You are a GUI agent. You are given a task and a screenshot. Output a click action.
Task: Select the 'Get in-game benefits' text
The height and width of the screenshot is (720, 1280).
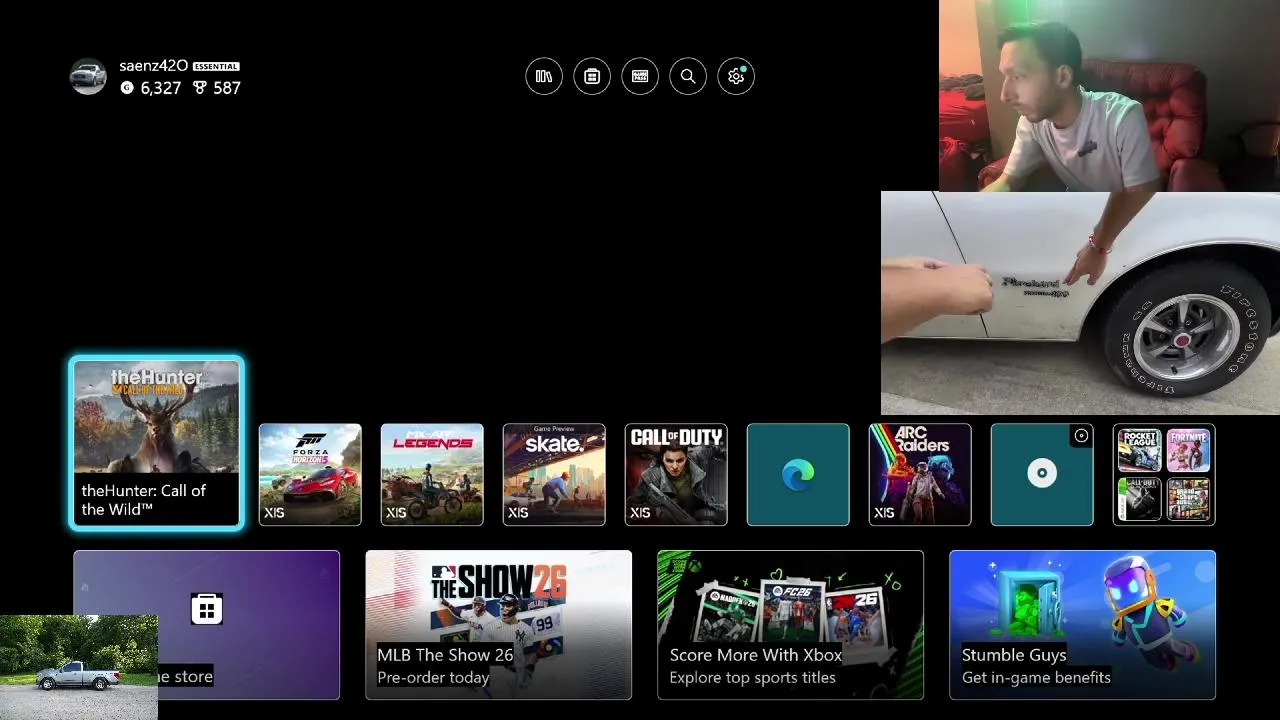tap(1036, 677)
